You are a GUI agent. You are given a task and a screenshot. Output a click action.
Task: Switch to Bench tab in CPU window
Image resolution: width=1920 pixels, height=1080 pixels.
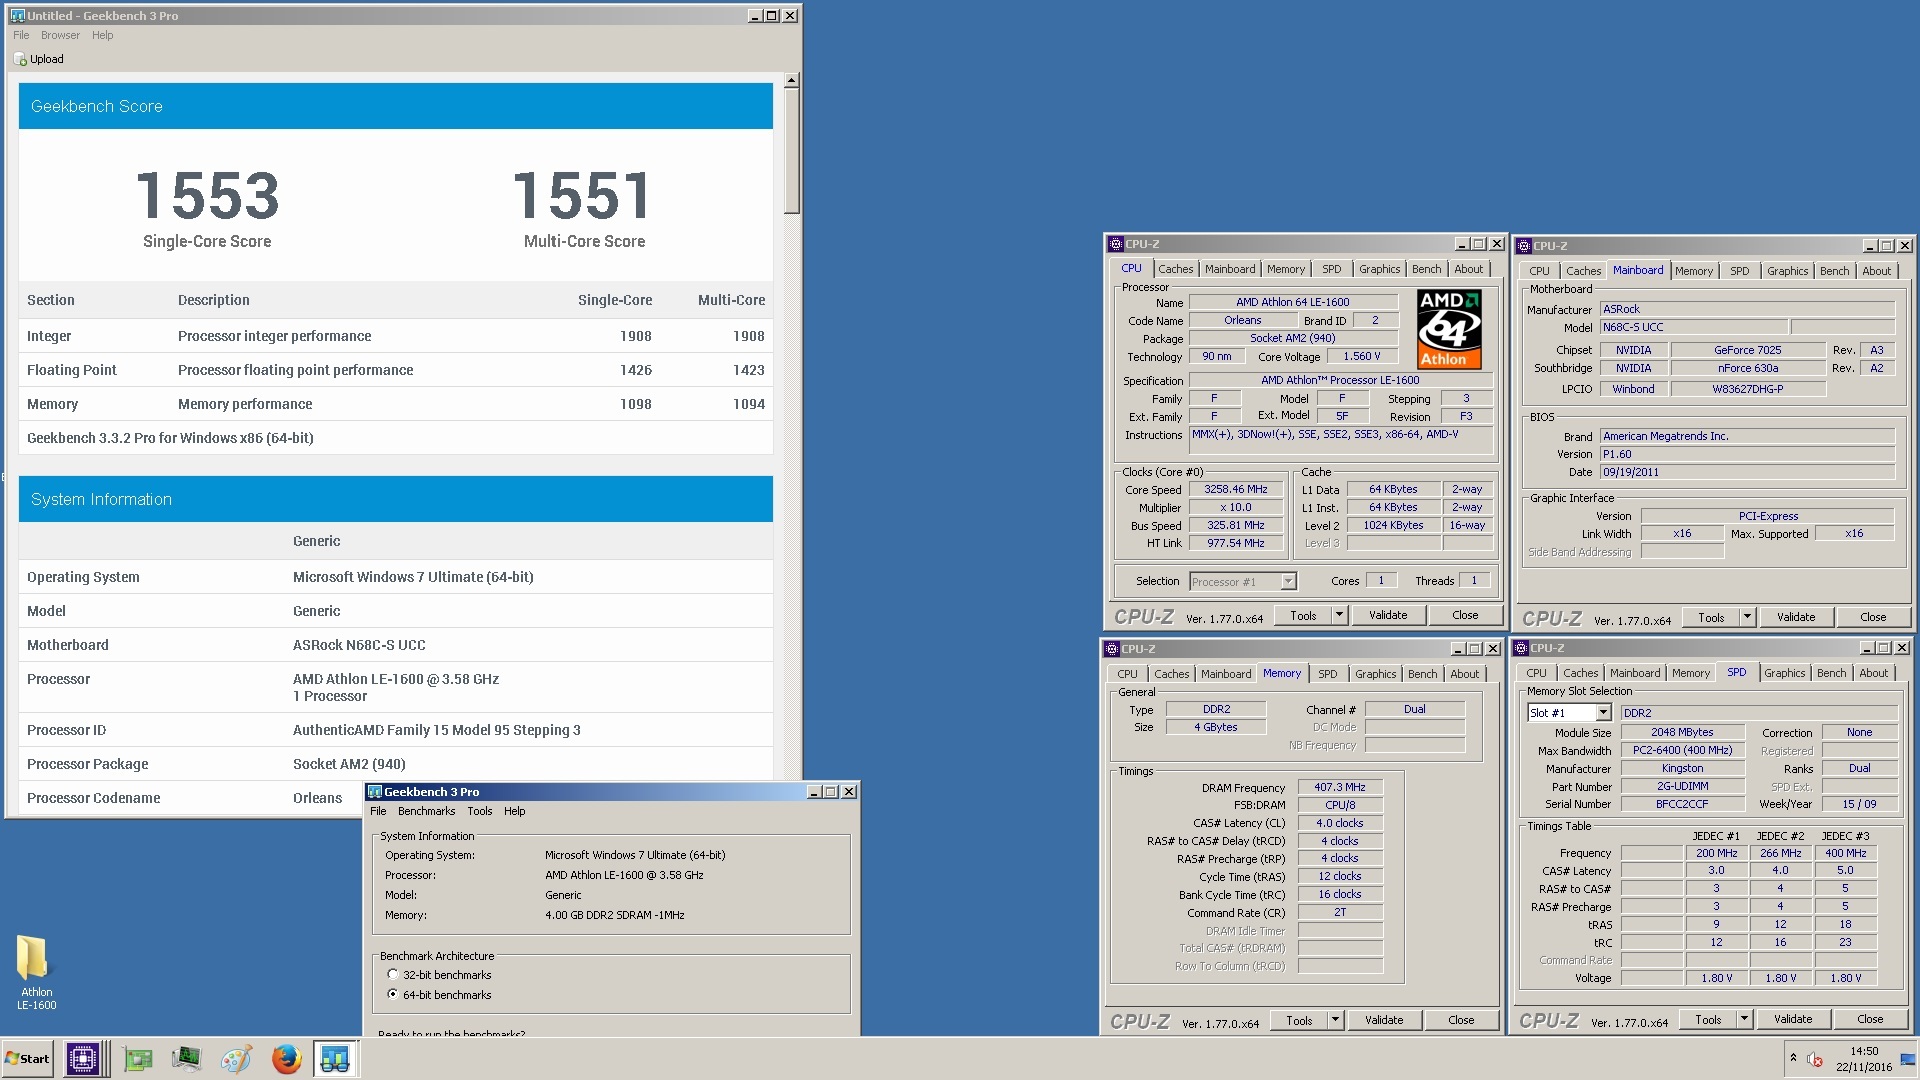click(x=1426, y=270)
